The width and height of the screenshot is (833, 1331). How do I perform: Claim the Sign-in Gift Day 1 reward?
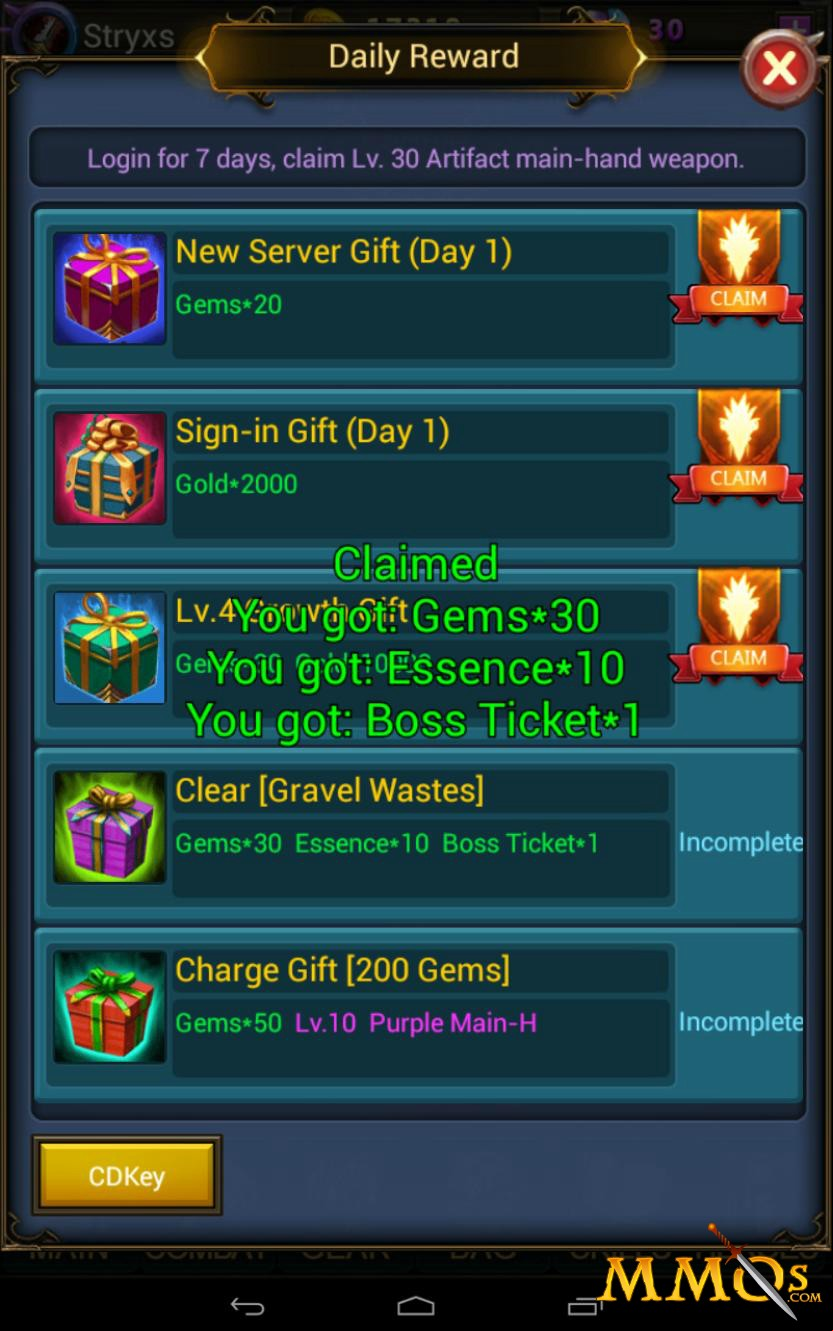738,448
